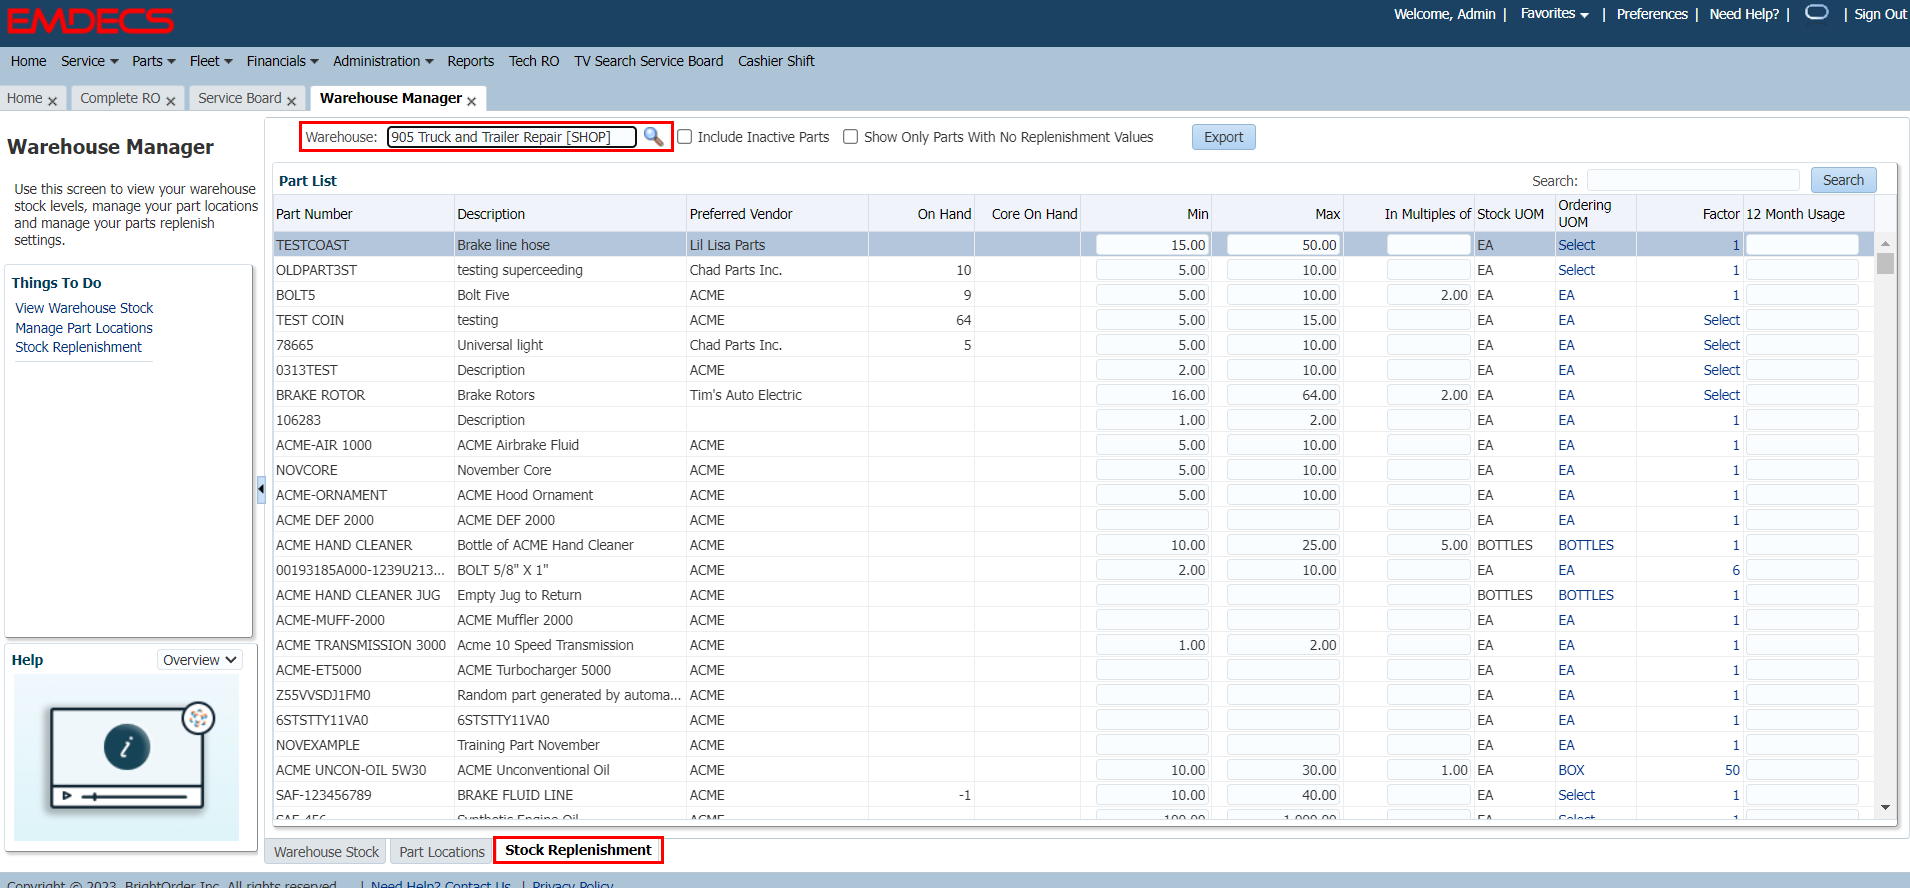The height and width of the screenshot is (888, 1910).
Task: Expand the Fleet menu
Action: (x=210, y=61)
